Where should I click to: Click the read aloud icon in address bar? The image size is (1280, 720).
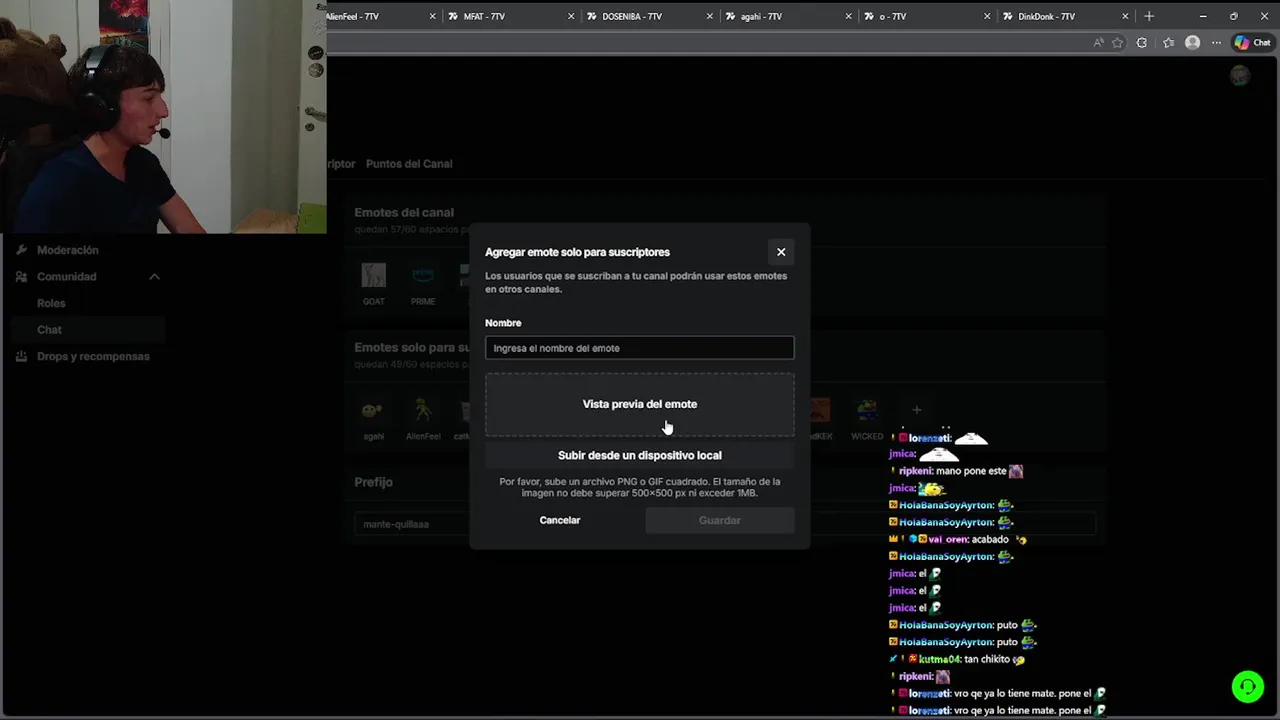click(1098, 43)
